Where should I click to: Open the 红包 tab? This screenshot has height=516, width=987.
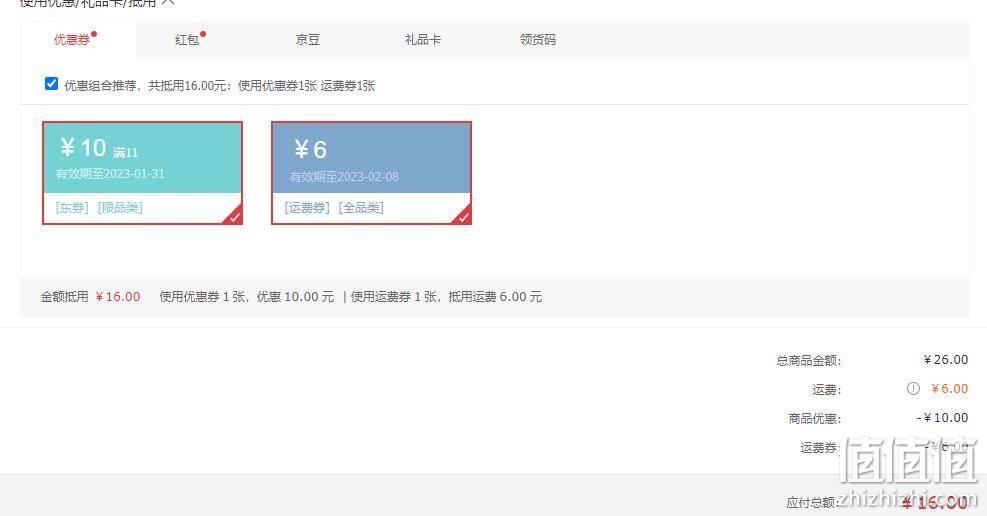(x=187, y=40)
